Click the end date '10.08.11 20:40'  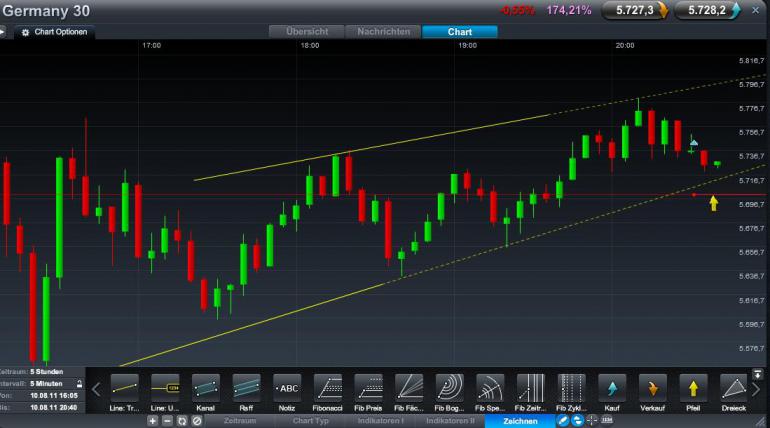[x=54, y=407]
